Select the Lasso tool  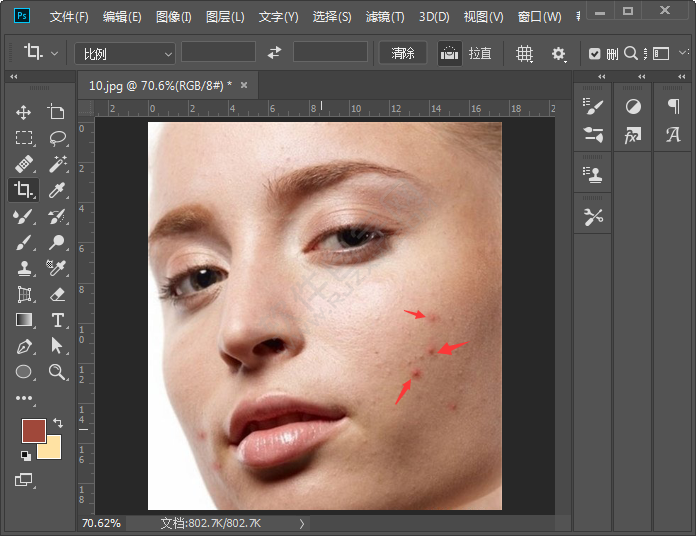point(58,138)
